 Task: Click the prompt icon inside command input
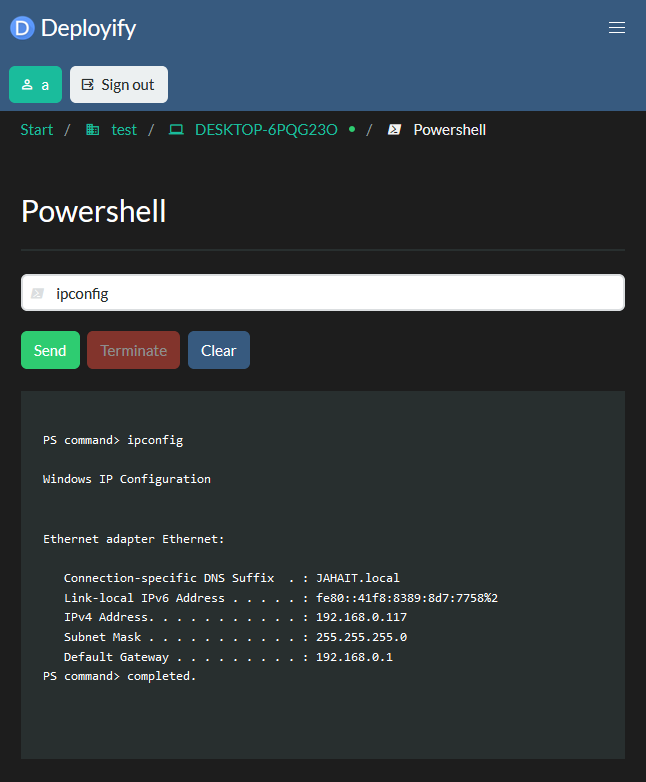pyautogui.click(x=37, y=293)
